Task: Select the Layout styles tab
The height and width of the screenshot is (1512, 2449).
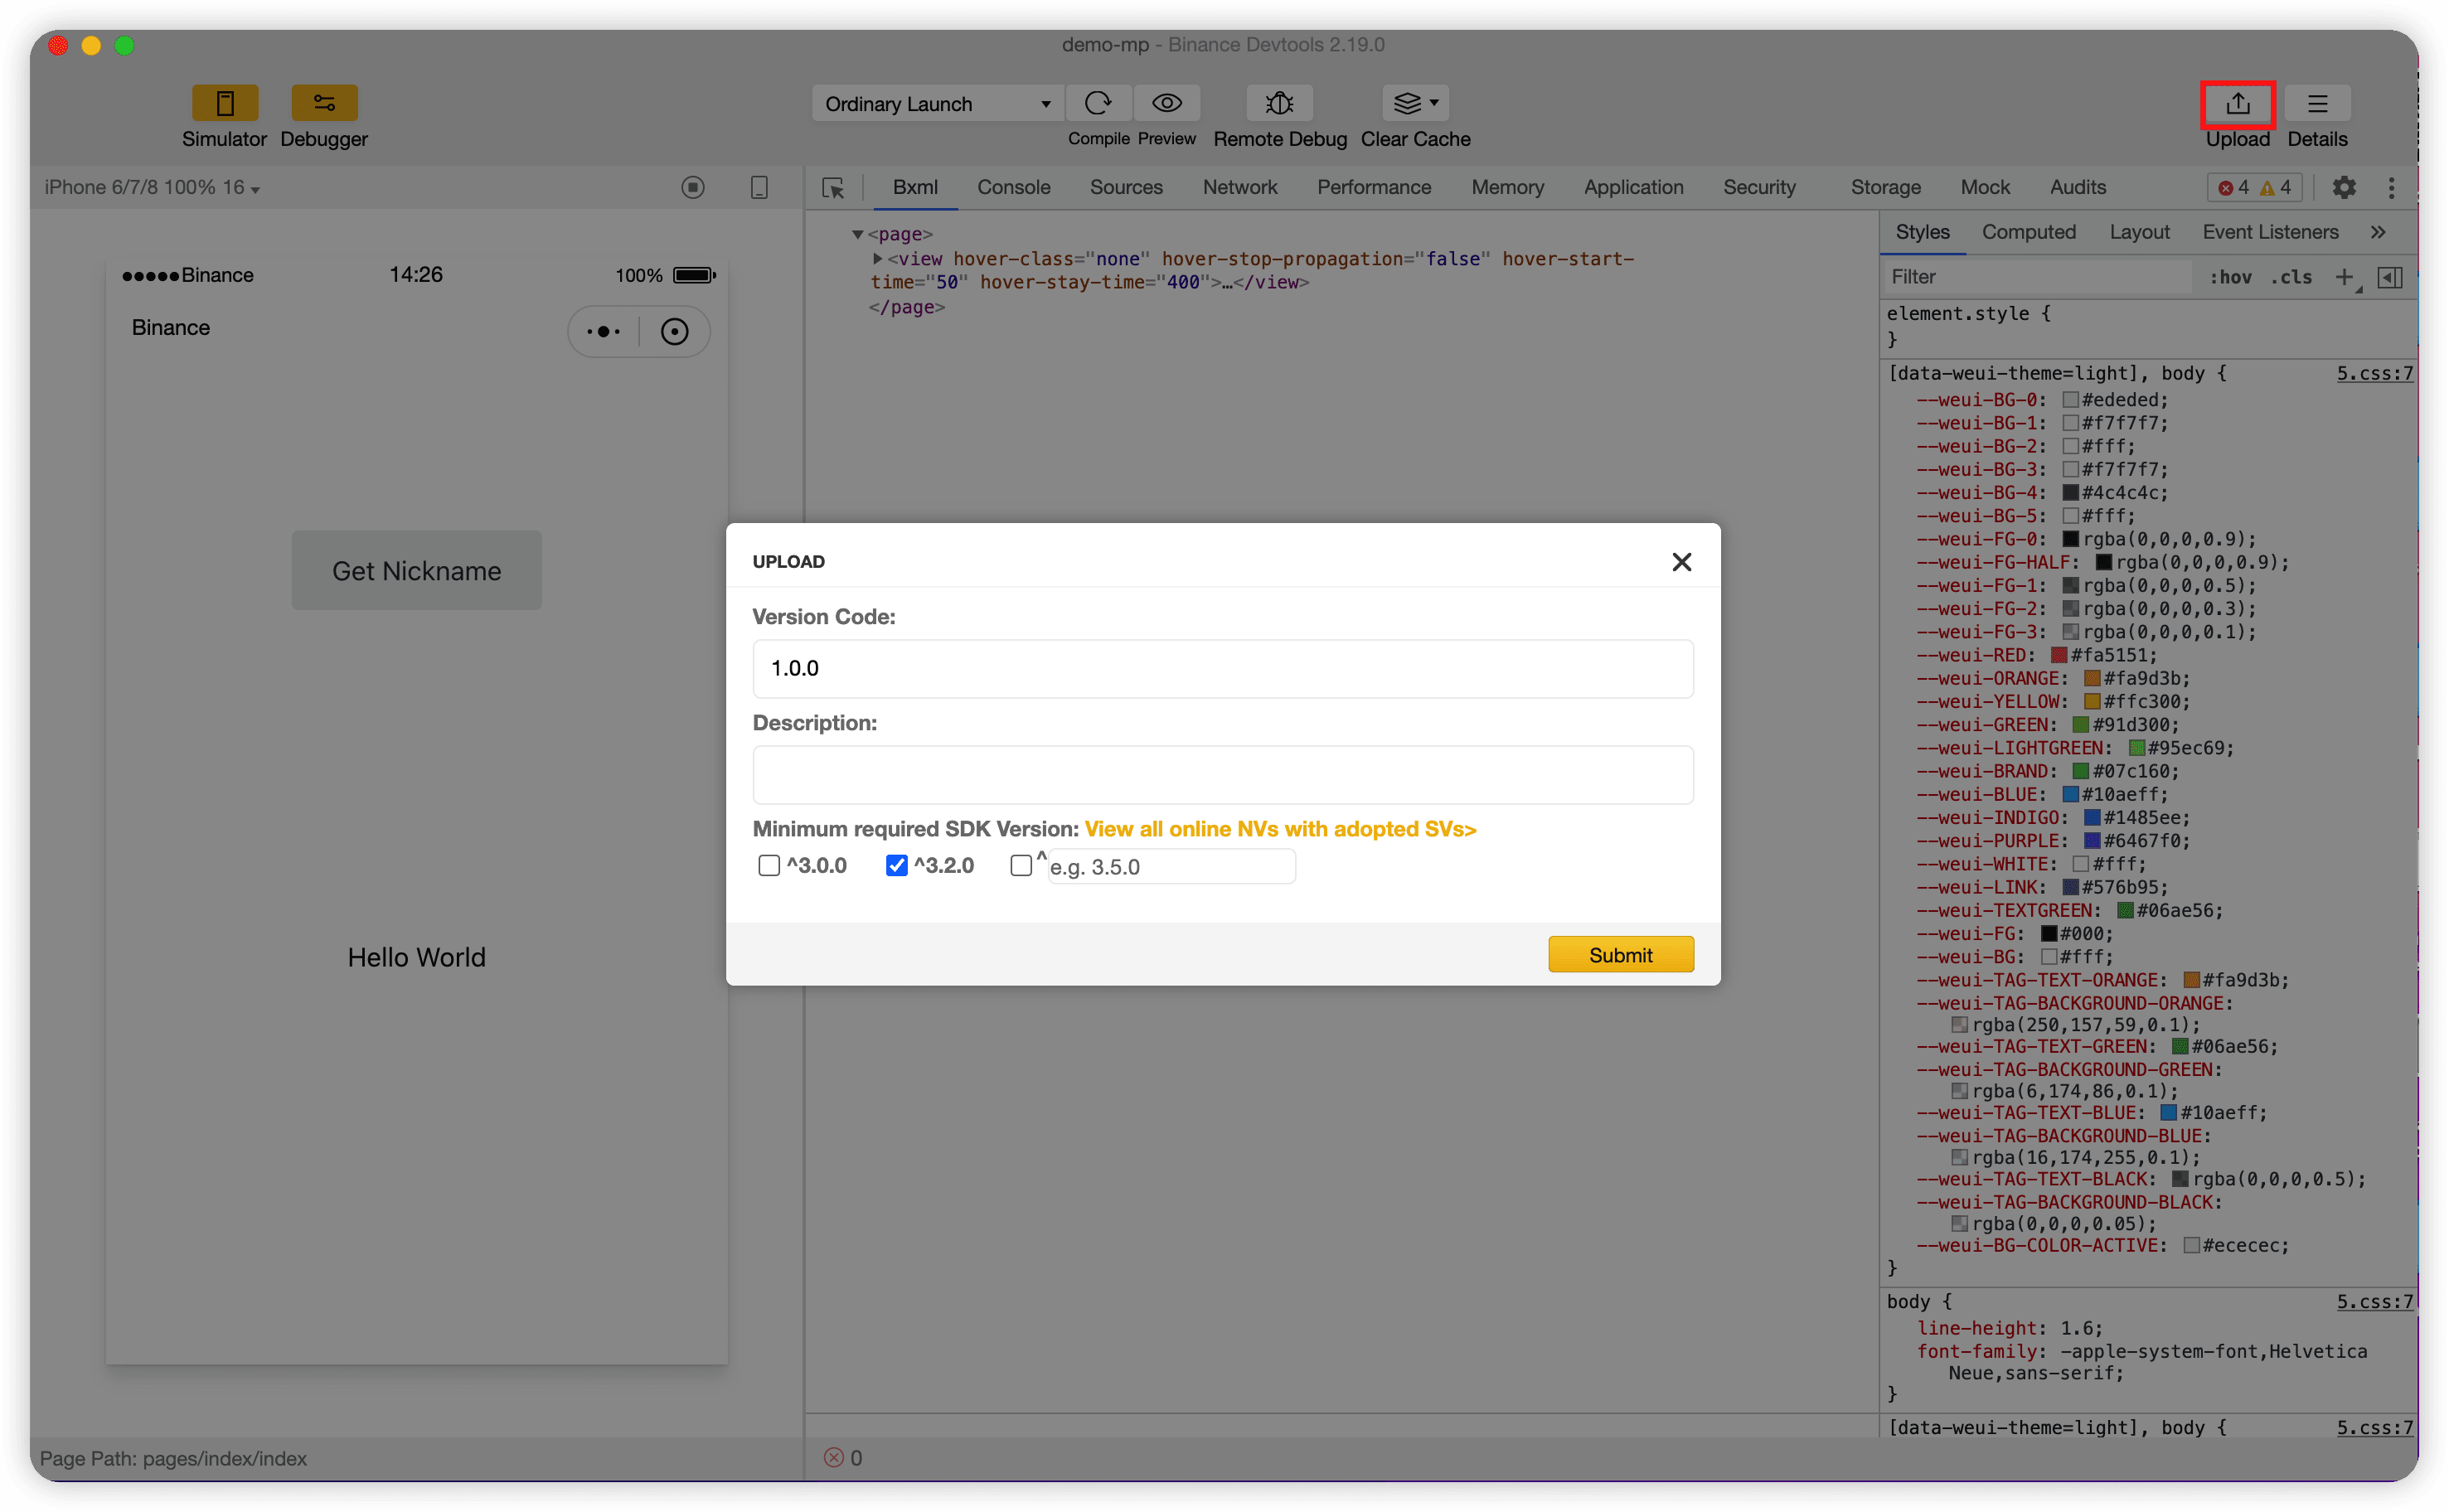Action: click(2139, 232)
